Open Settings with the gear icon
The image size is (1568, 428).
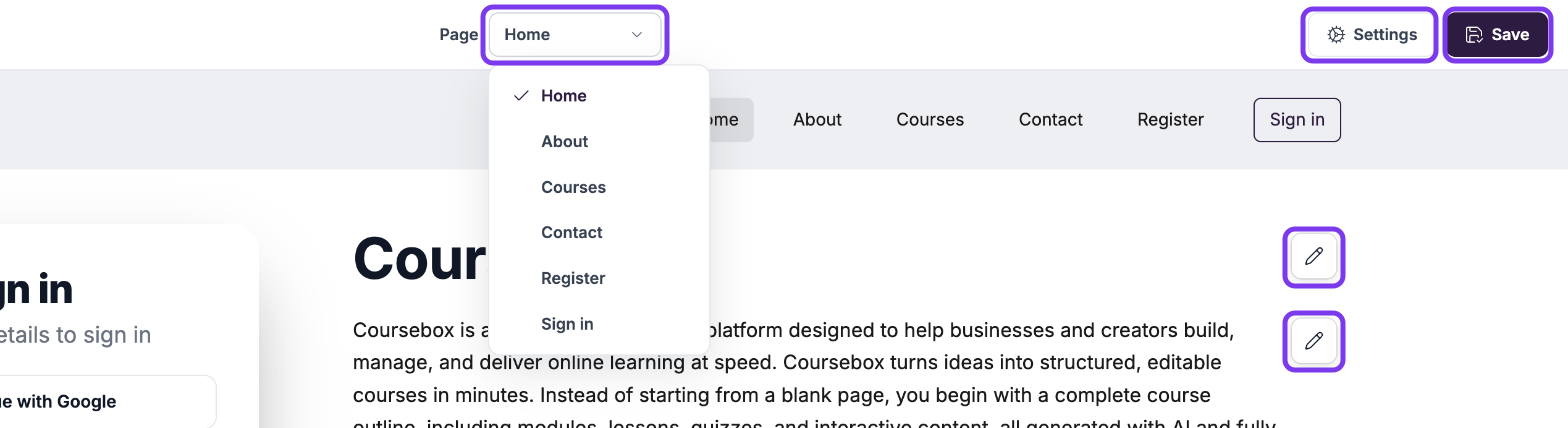(1371, 35)
